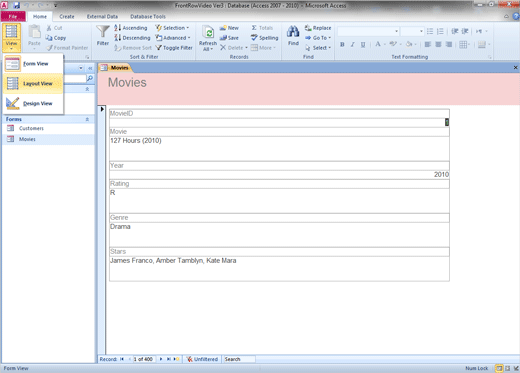This screenshot has width=520, height=373.
Task: Center align text
Action: (x=438, y=44)
